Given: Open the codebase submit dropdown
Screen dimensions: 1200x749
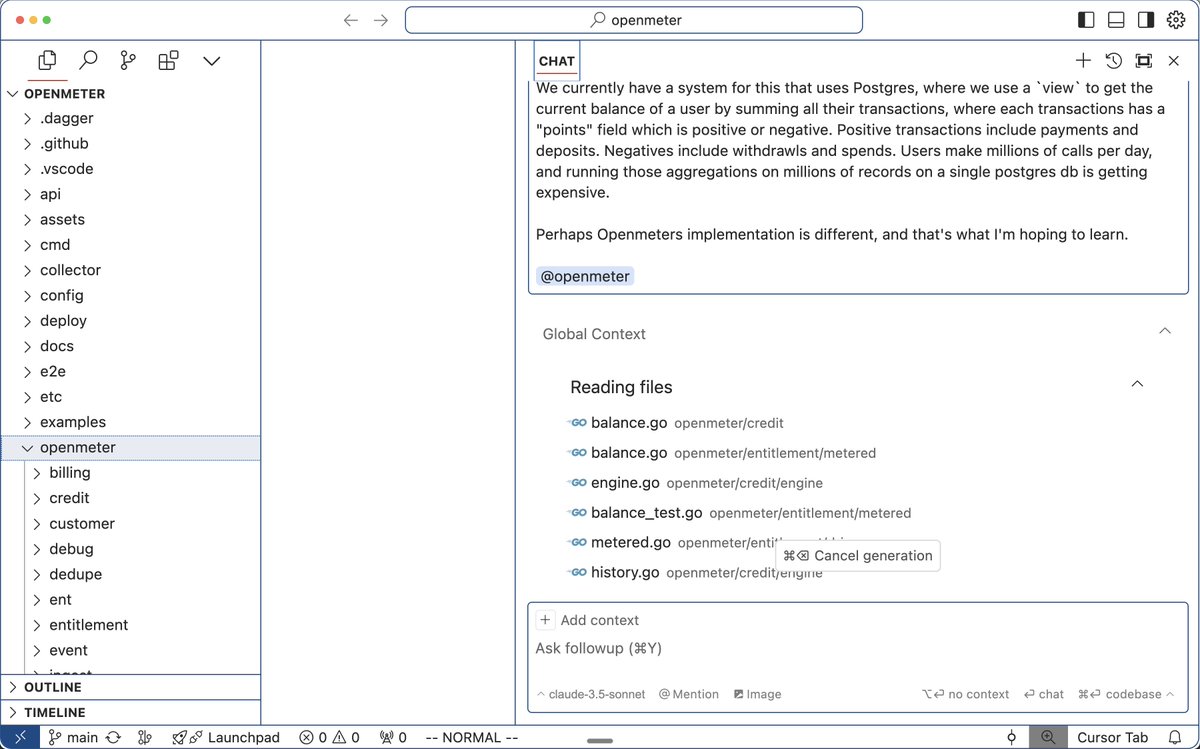Looking at the screenshot, I should tap(1126, 694).
